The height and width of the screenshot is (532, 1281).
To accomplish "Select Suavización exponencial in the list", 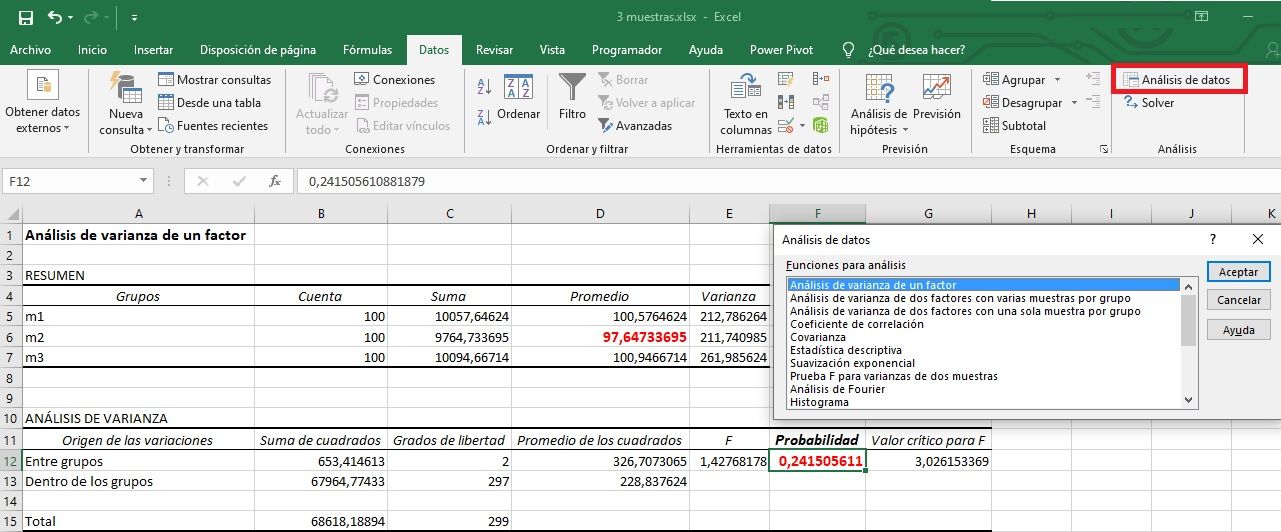I will tap(852, 363).
